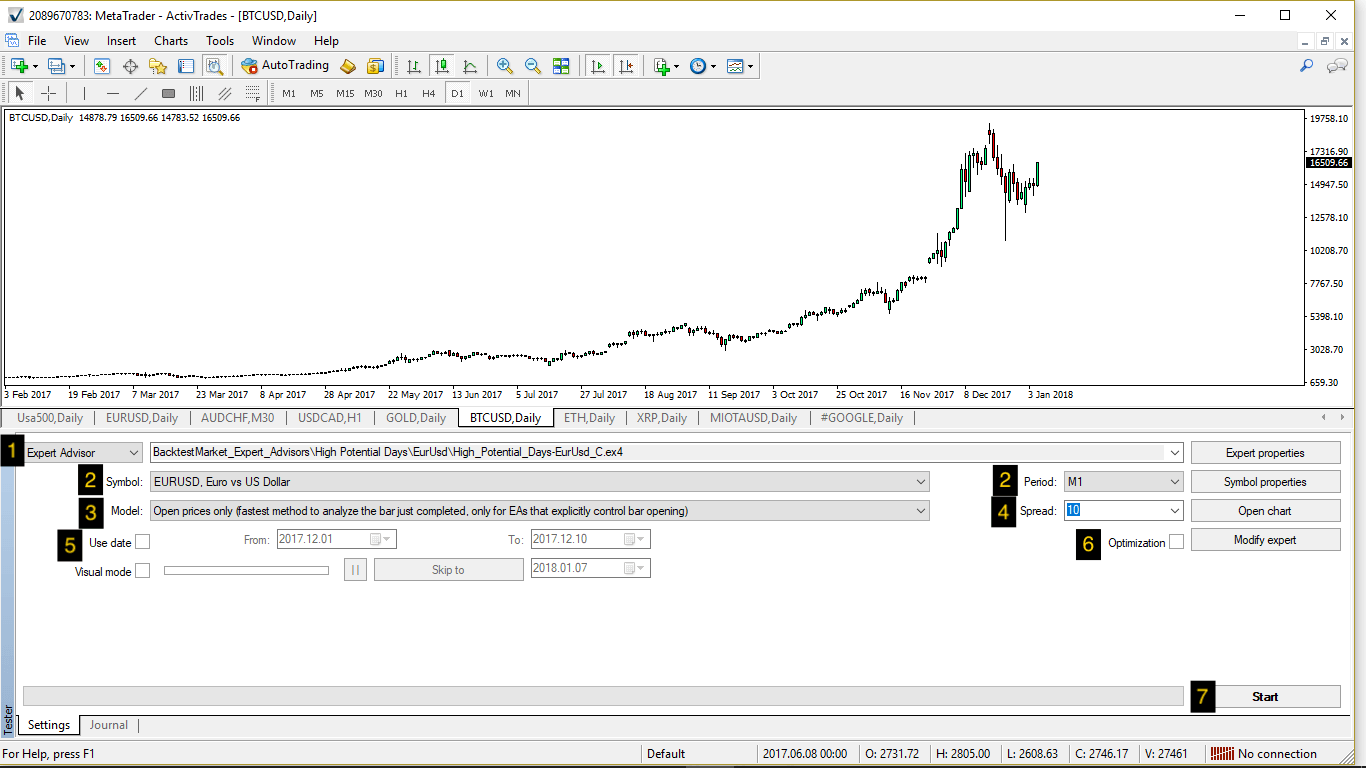Click the AutoTrading toolbar button
Viewport: 1366px width, 768px height.
pos(285,66)
